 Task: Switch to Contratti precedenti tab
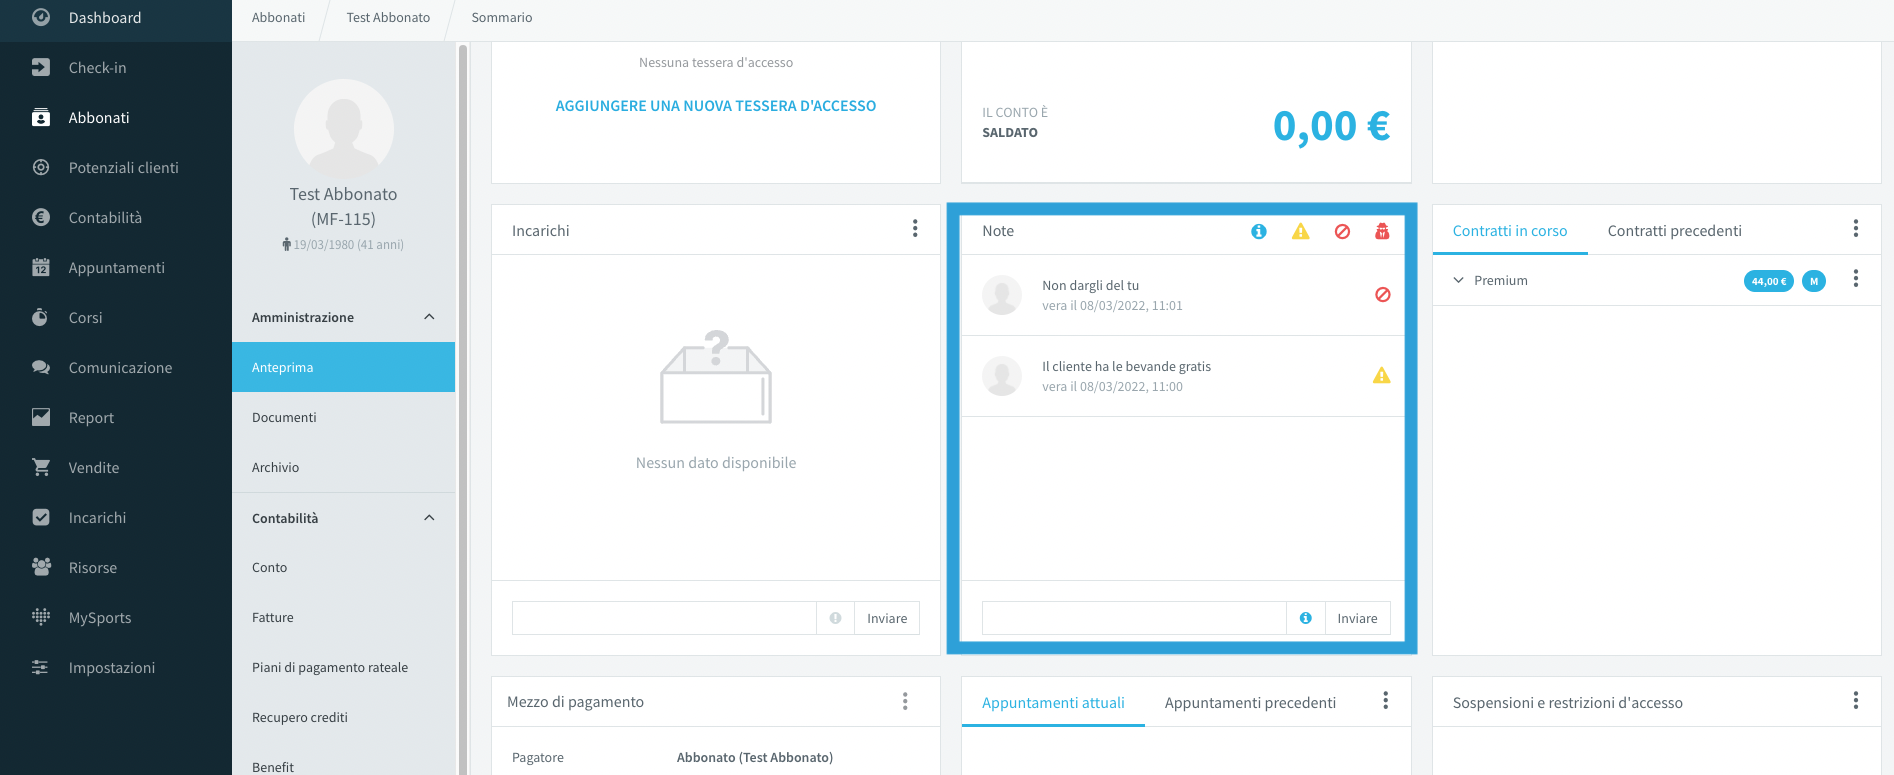tap(1674, 231)
